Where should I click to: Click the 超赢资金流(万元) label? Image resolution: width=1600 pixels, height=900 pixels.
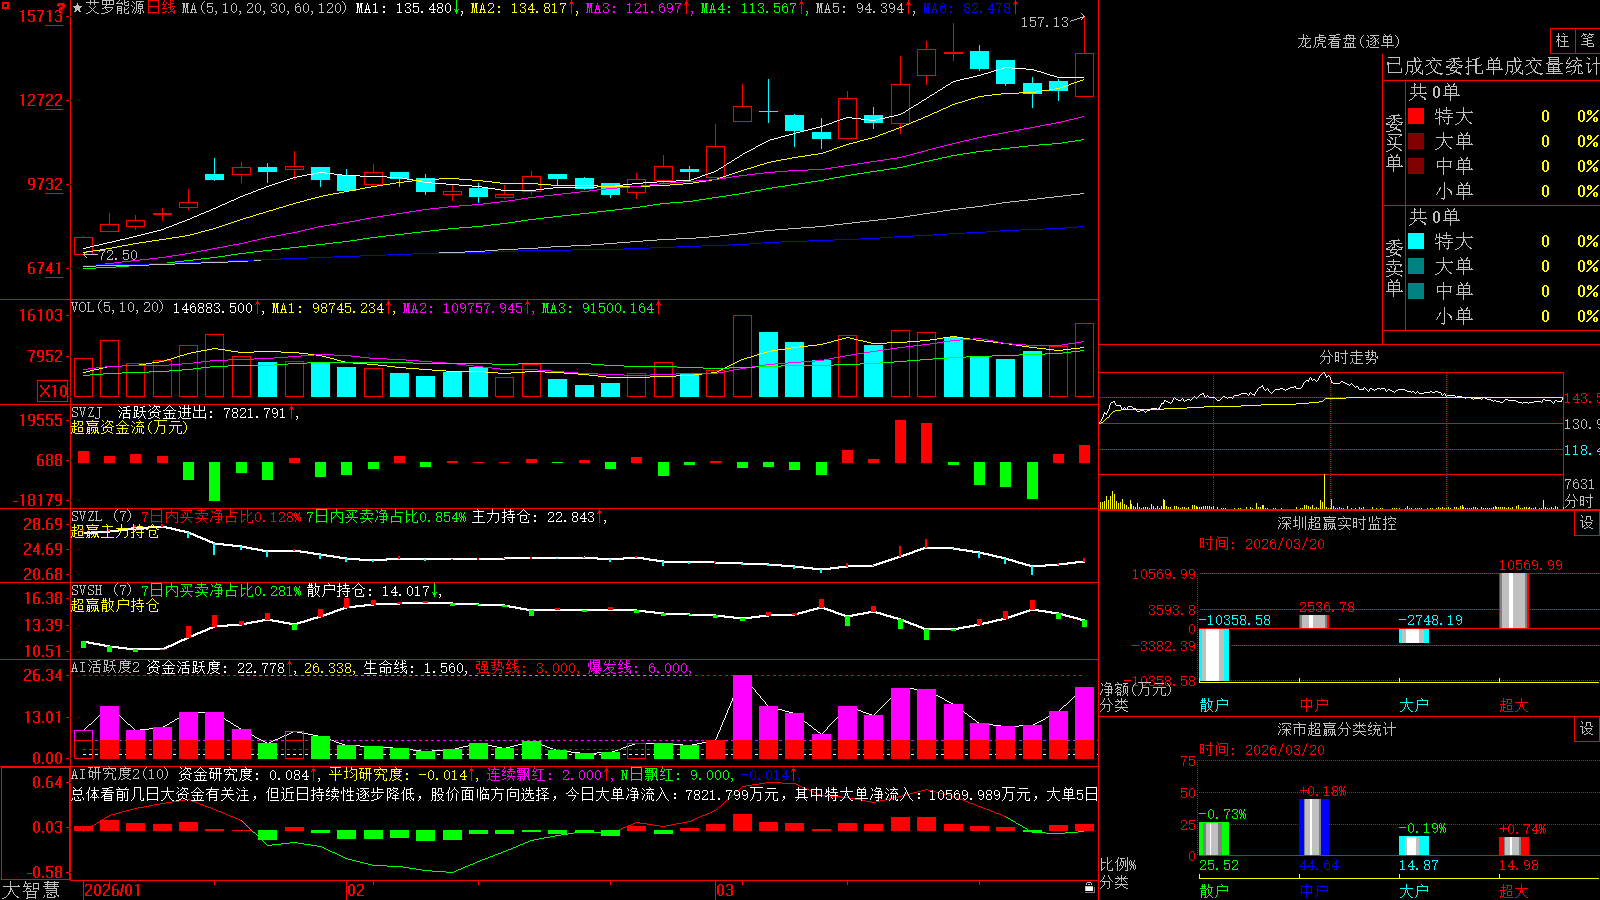click(129, 427)
